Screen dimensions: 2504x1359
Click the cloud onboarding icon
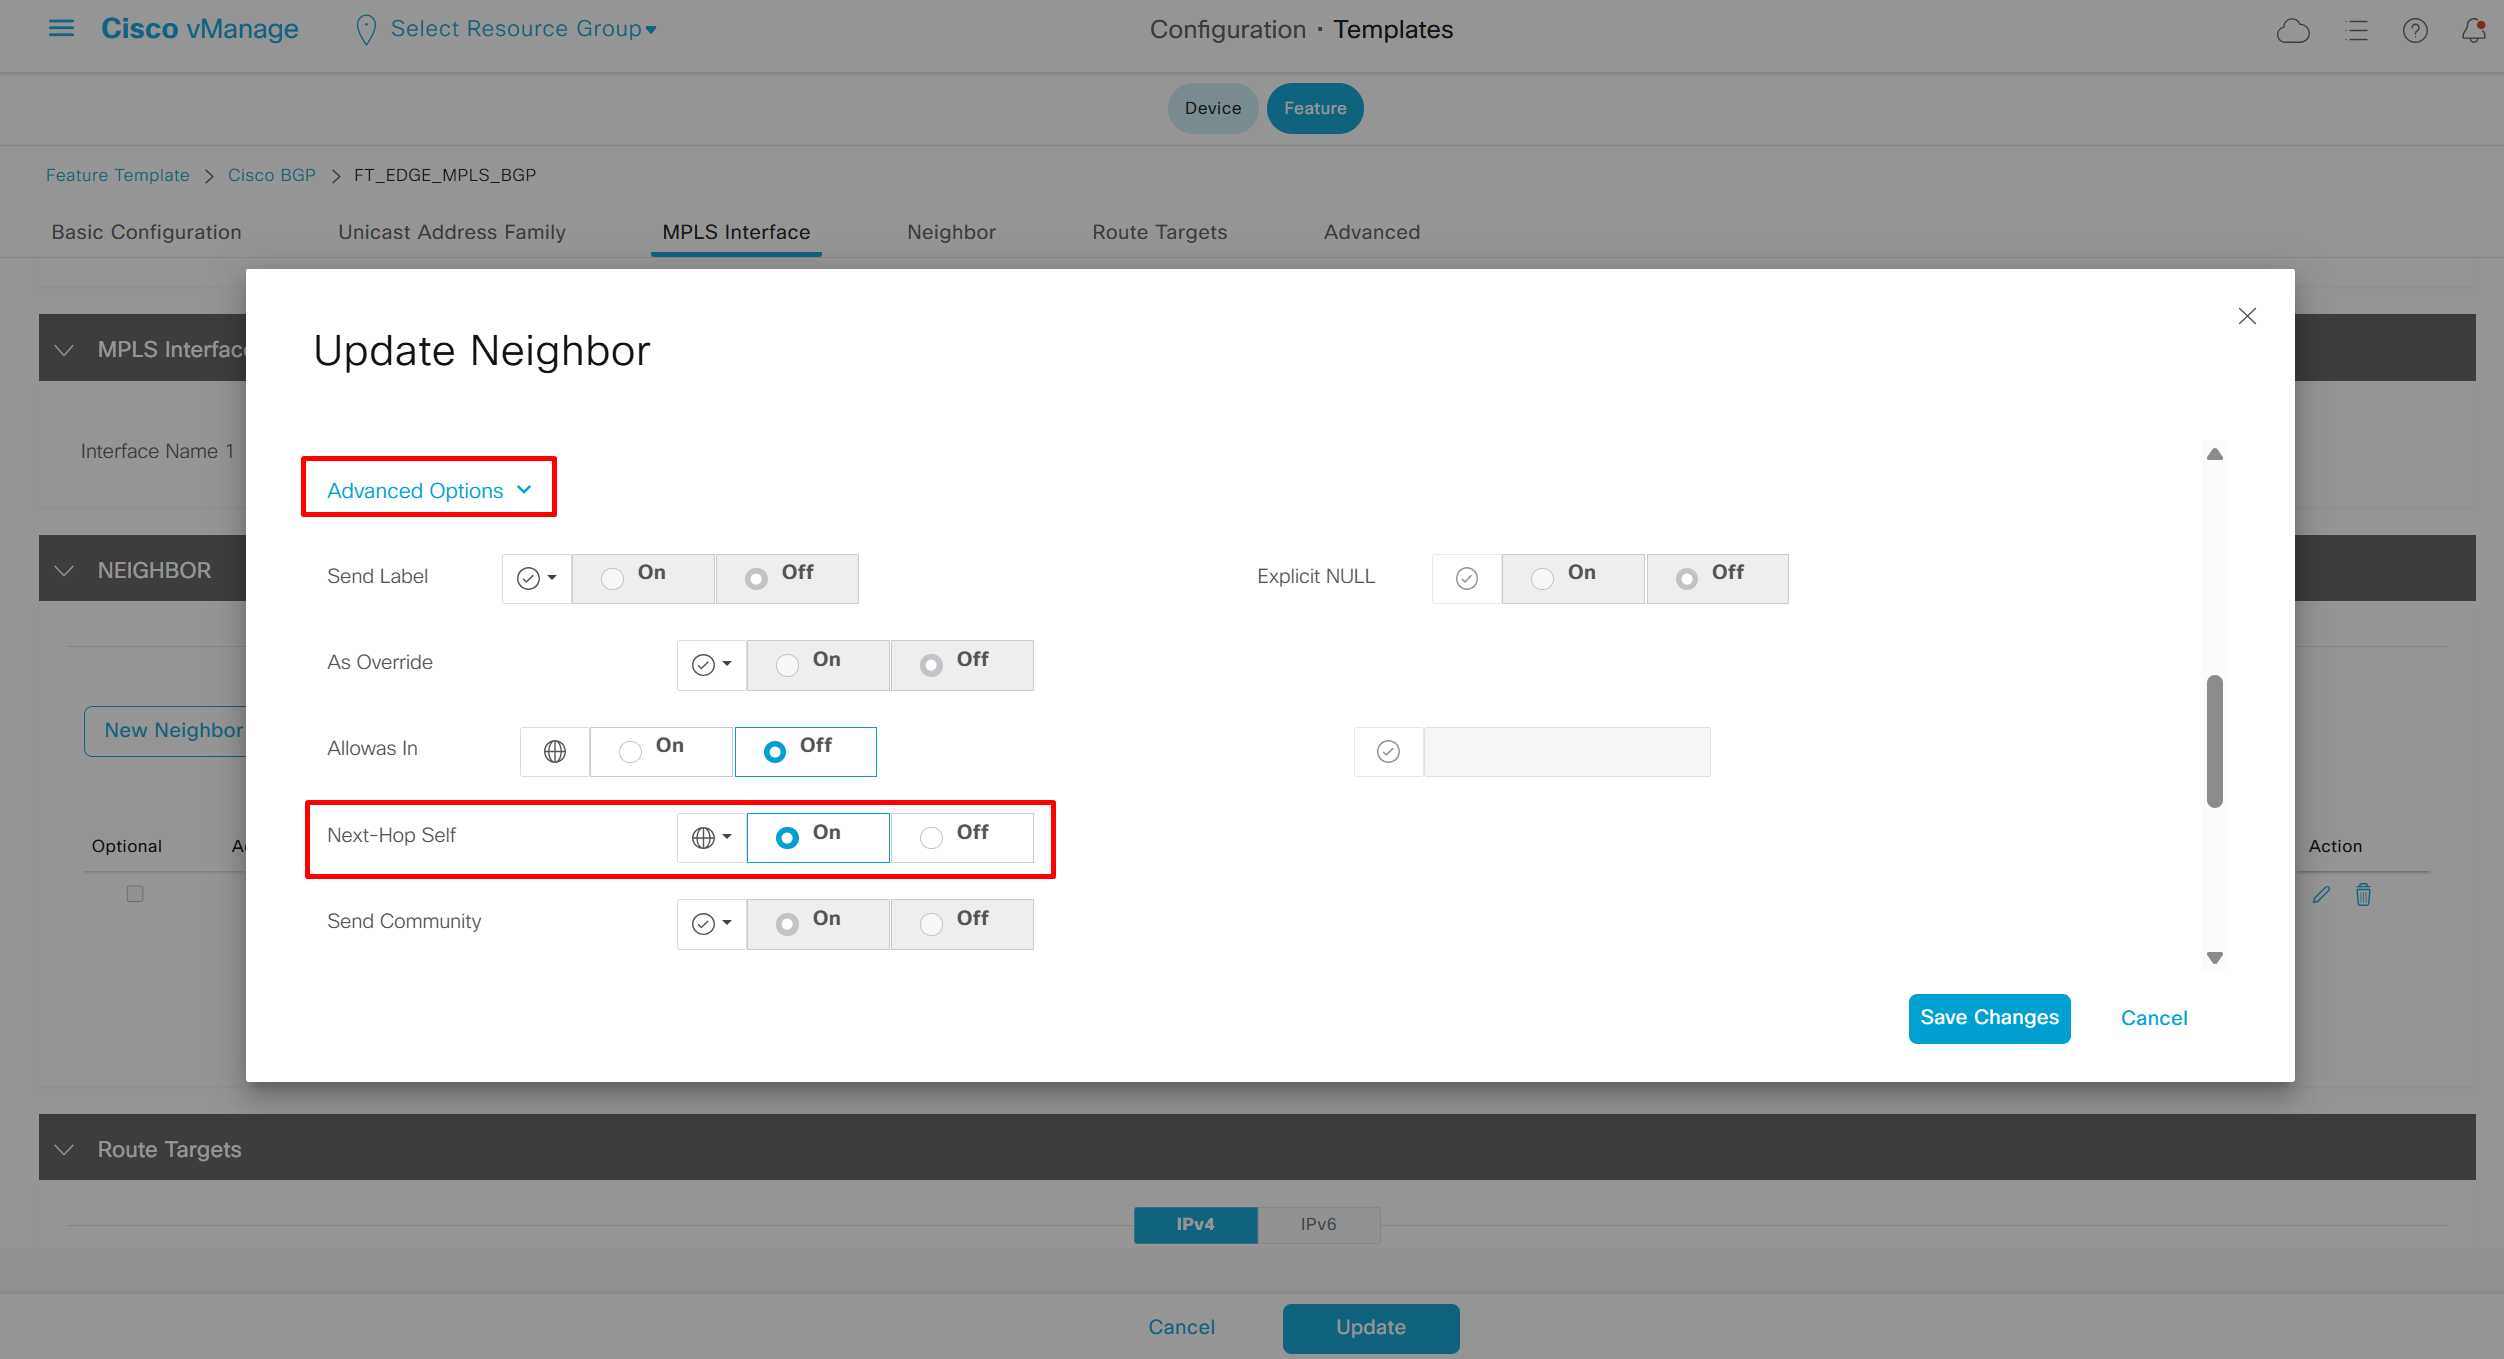point(2292,31)
